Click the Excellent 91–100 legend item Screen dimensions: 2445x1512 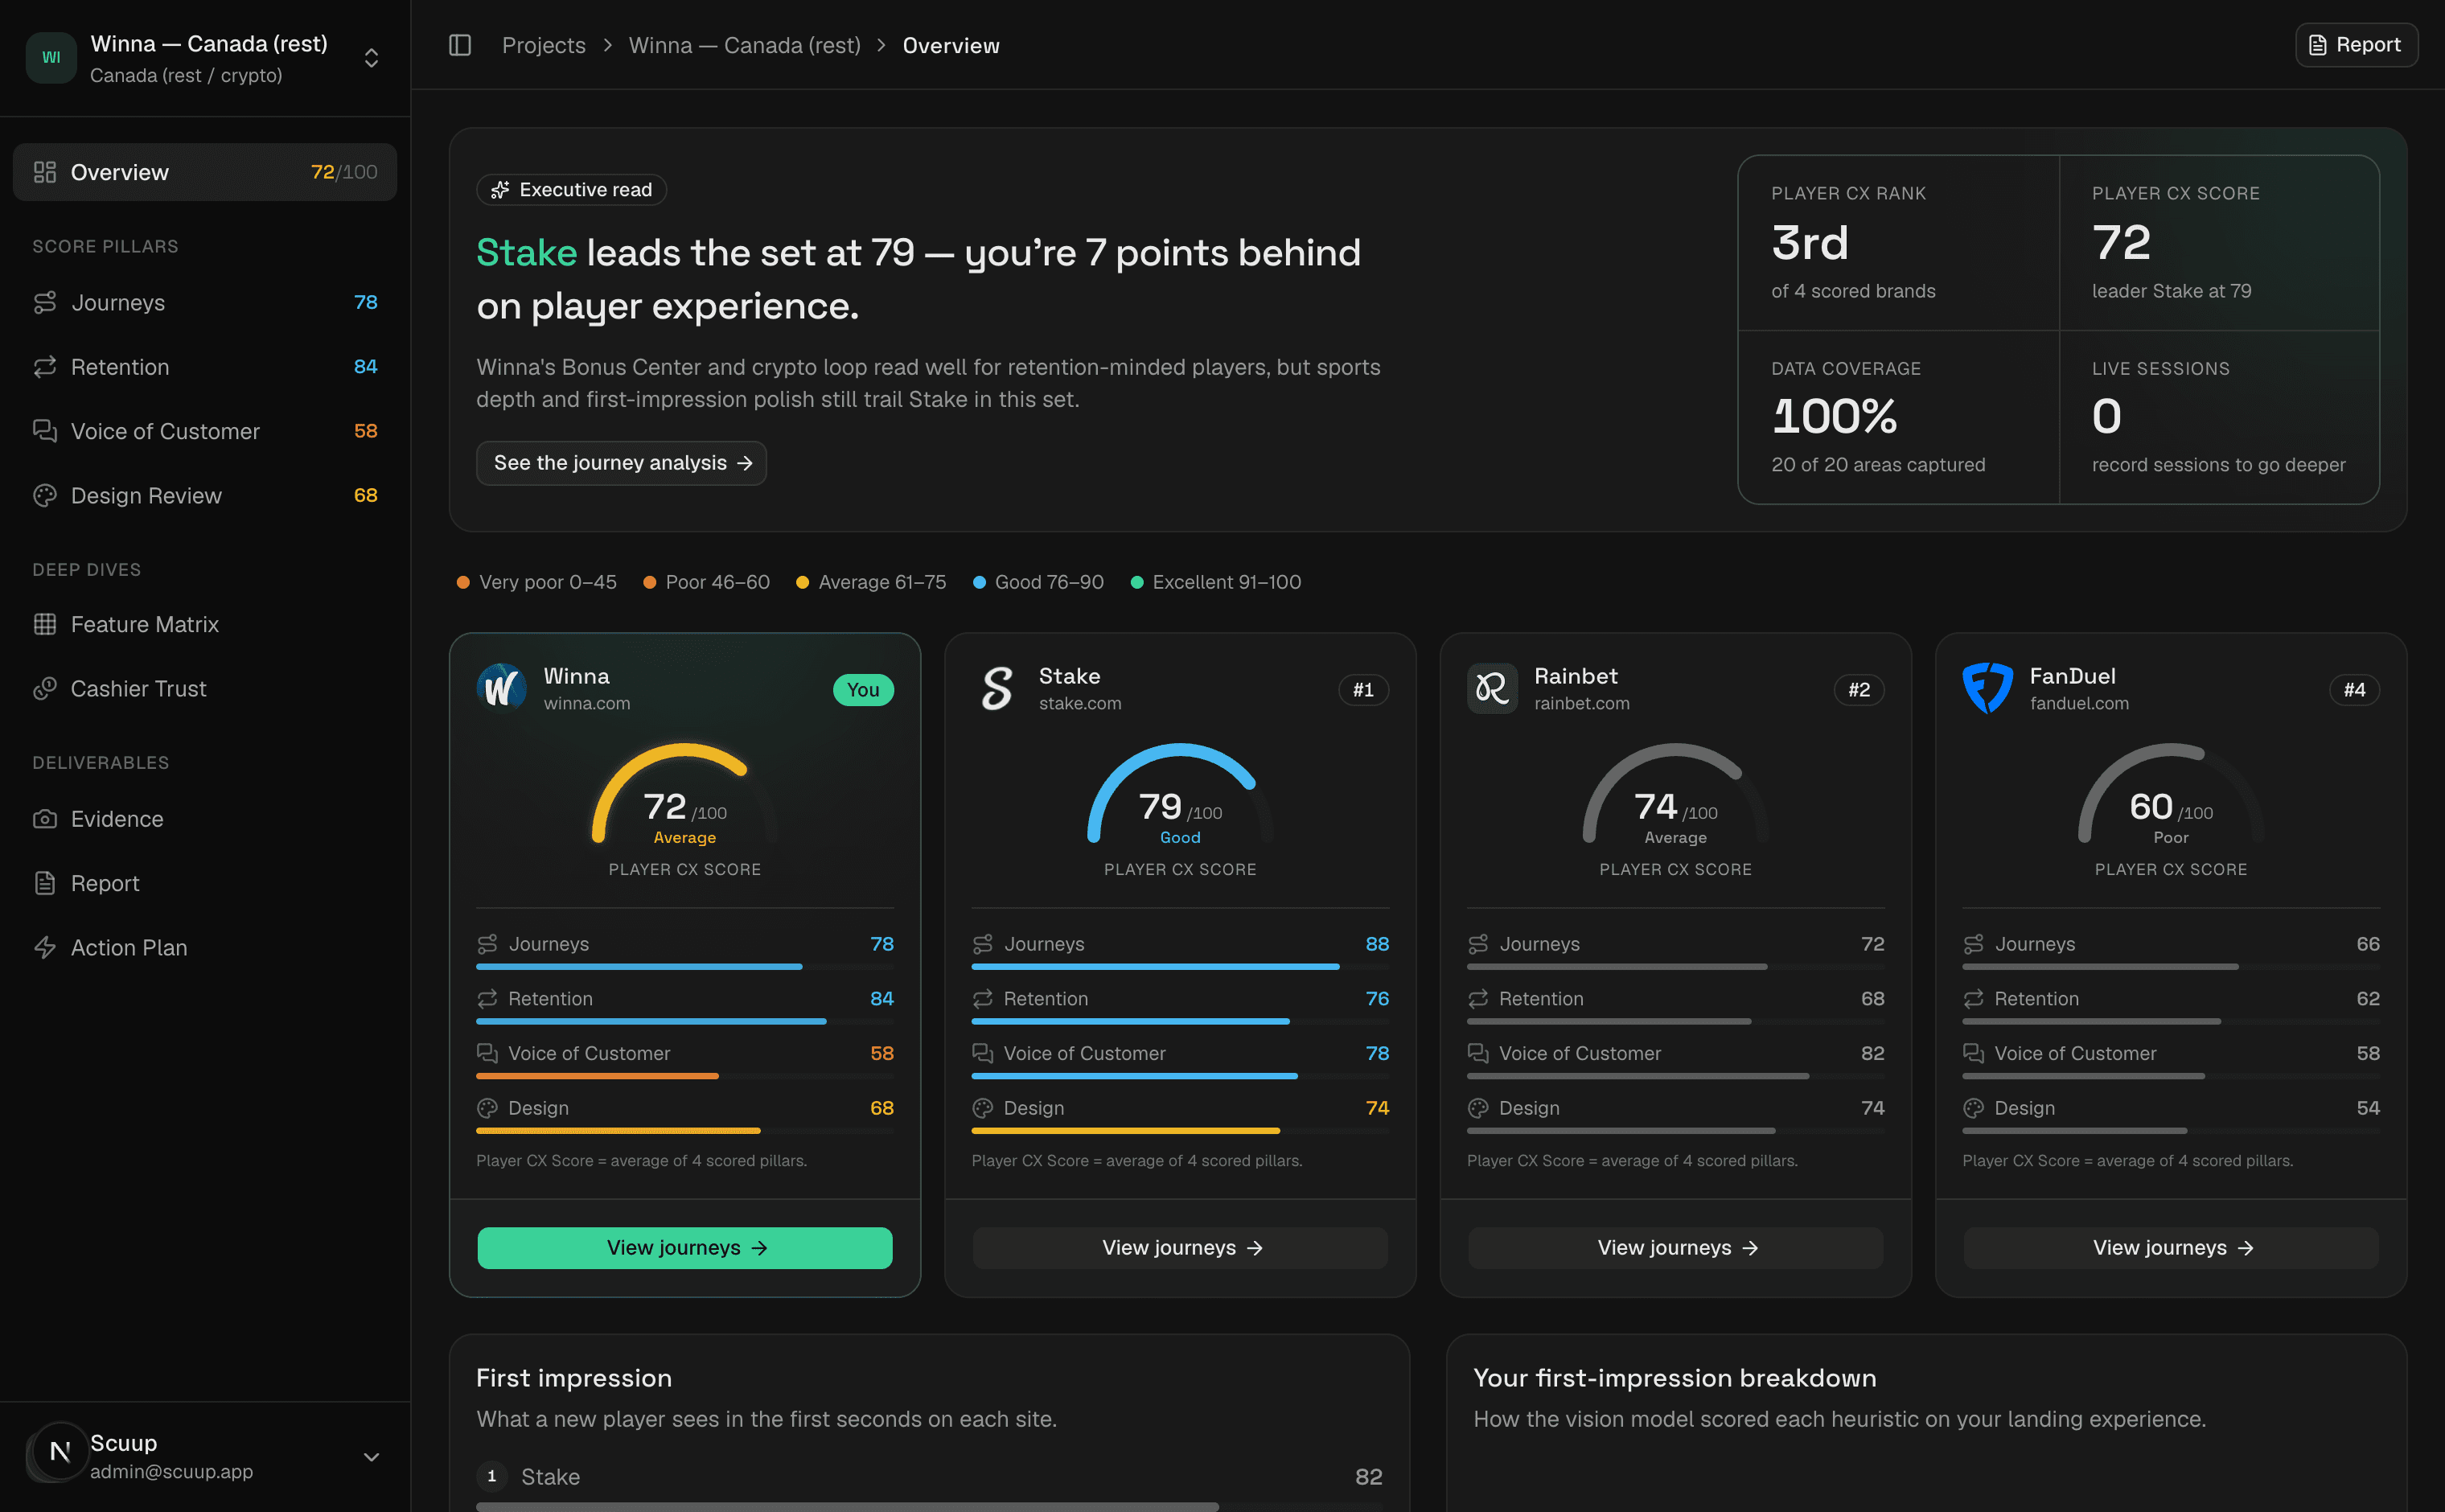click(x=1216, y=582)
